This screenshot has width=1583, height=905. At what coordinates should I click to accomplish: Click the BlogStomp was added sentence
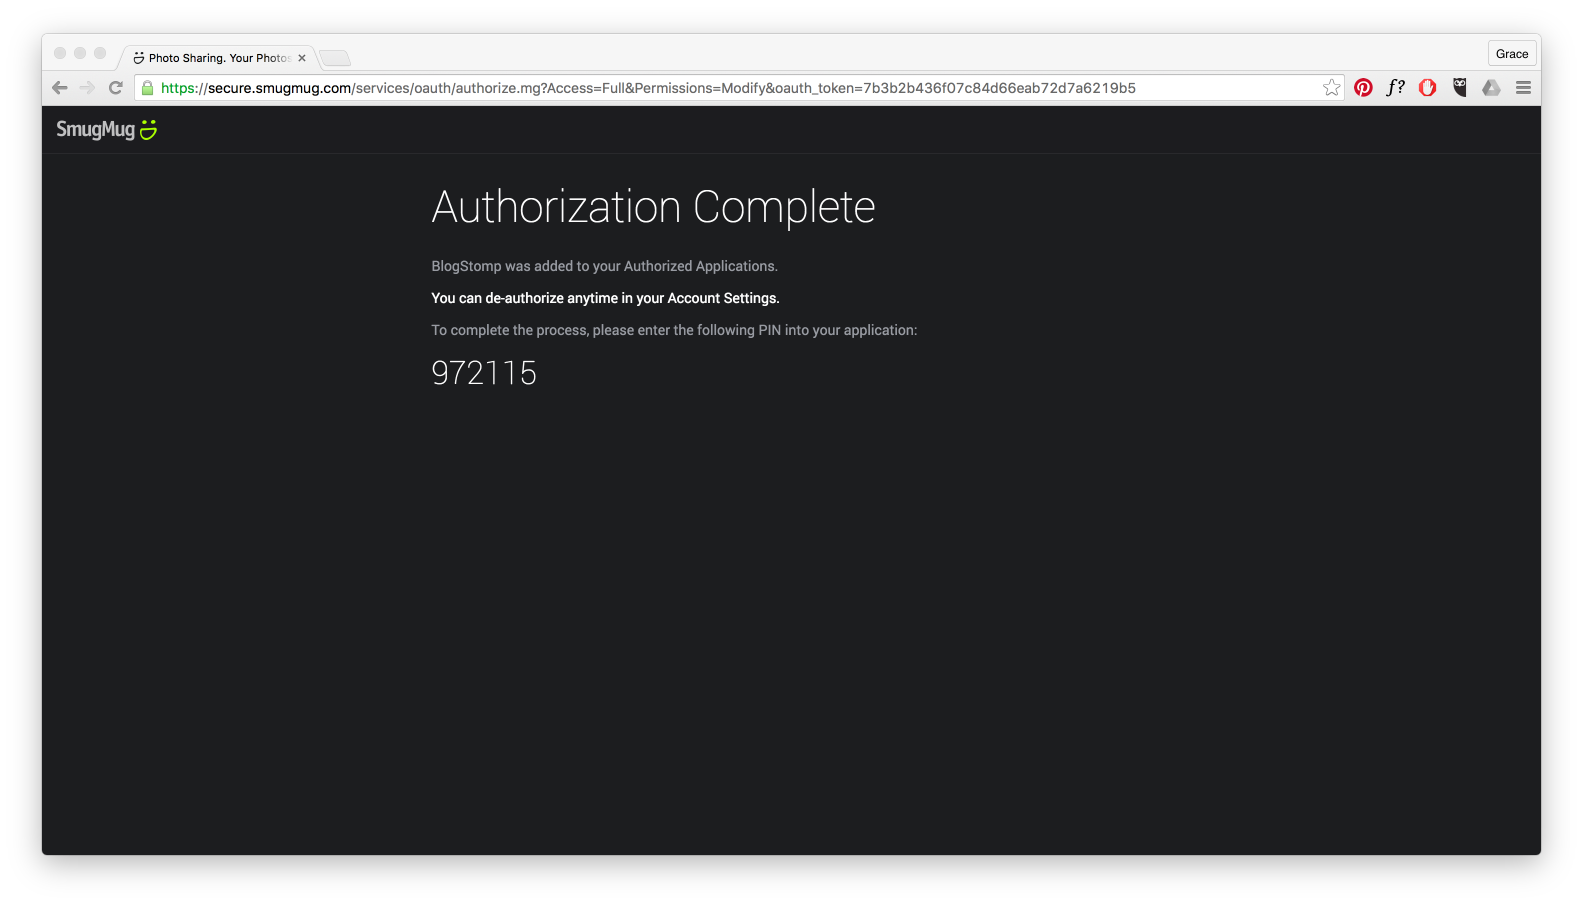point(604,266)
